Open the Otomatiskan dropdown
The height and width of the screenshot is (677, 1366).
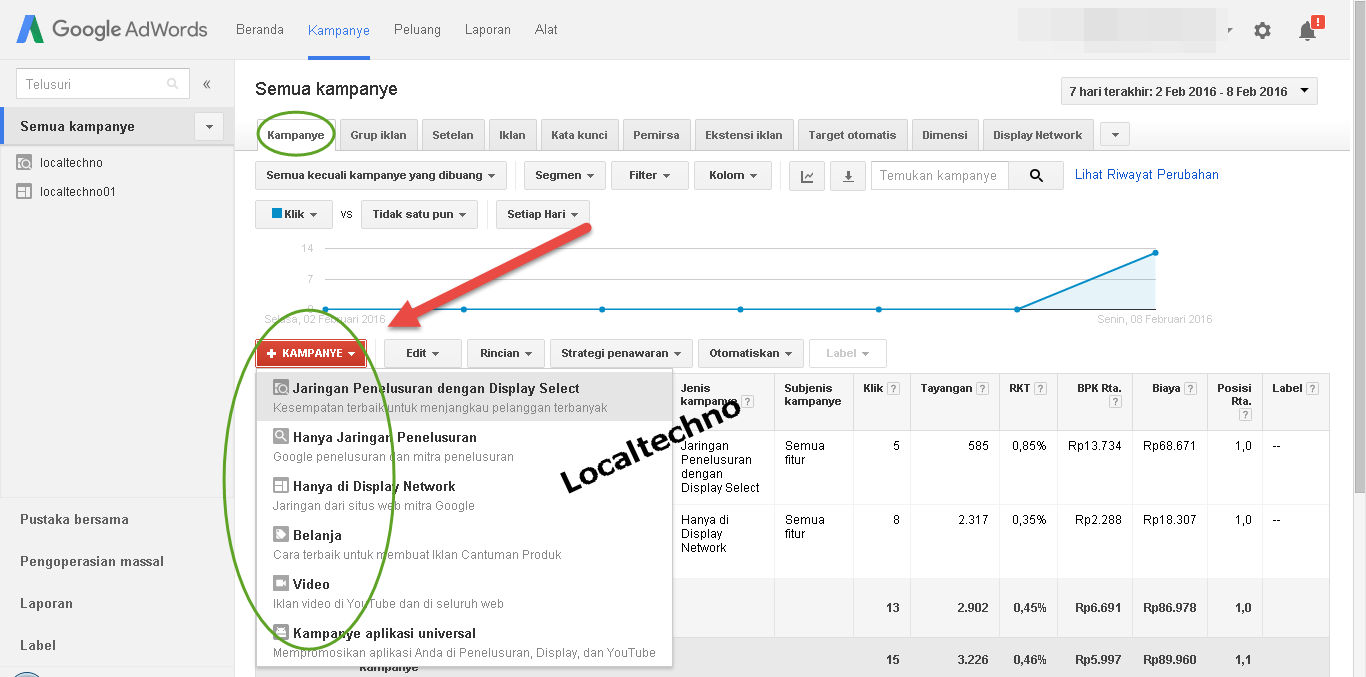click(x=750, y=353)
